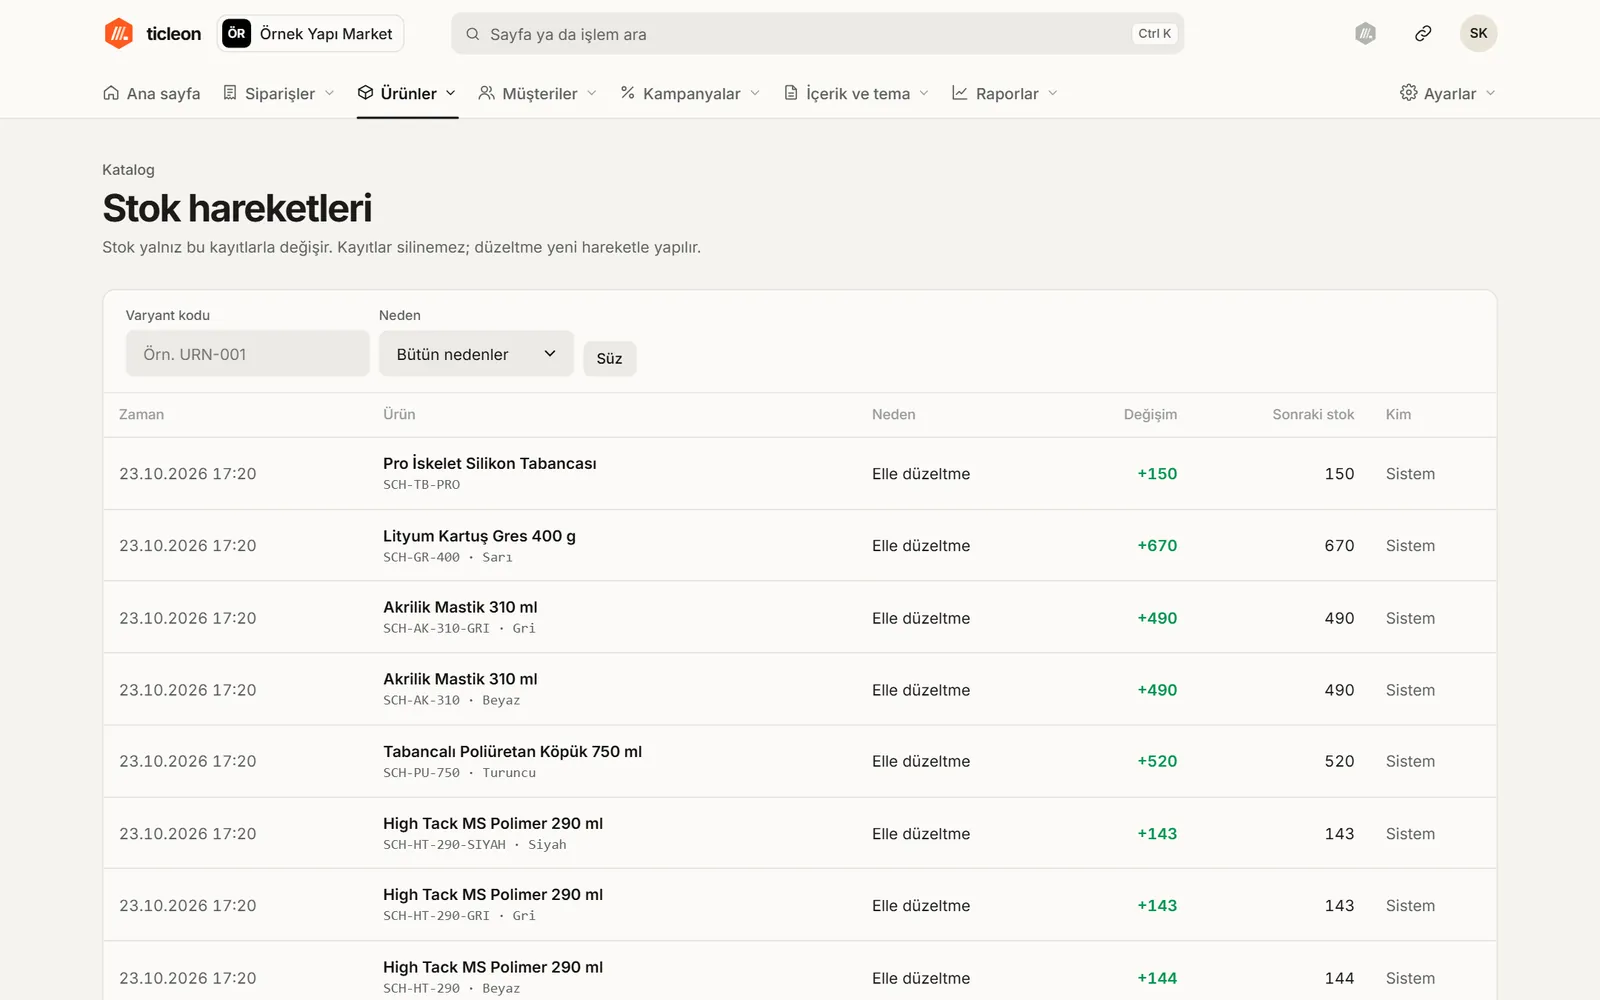Click the +520 change value

click(x=1157, y=761)
